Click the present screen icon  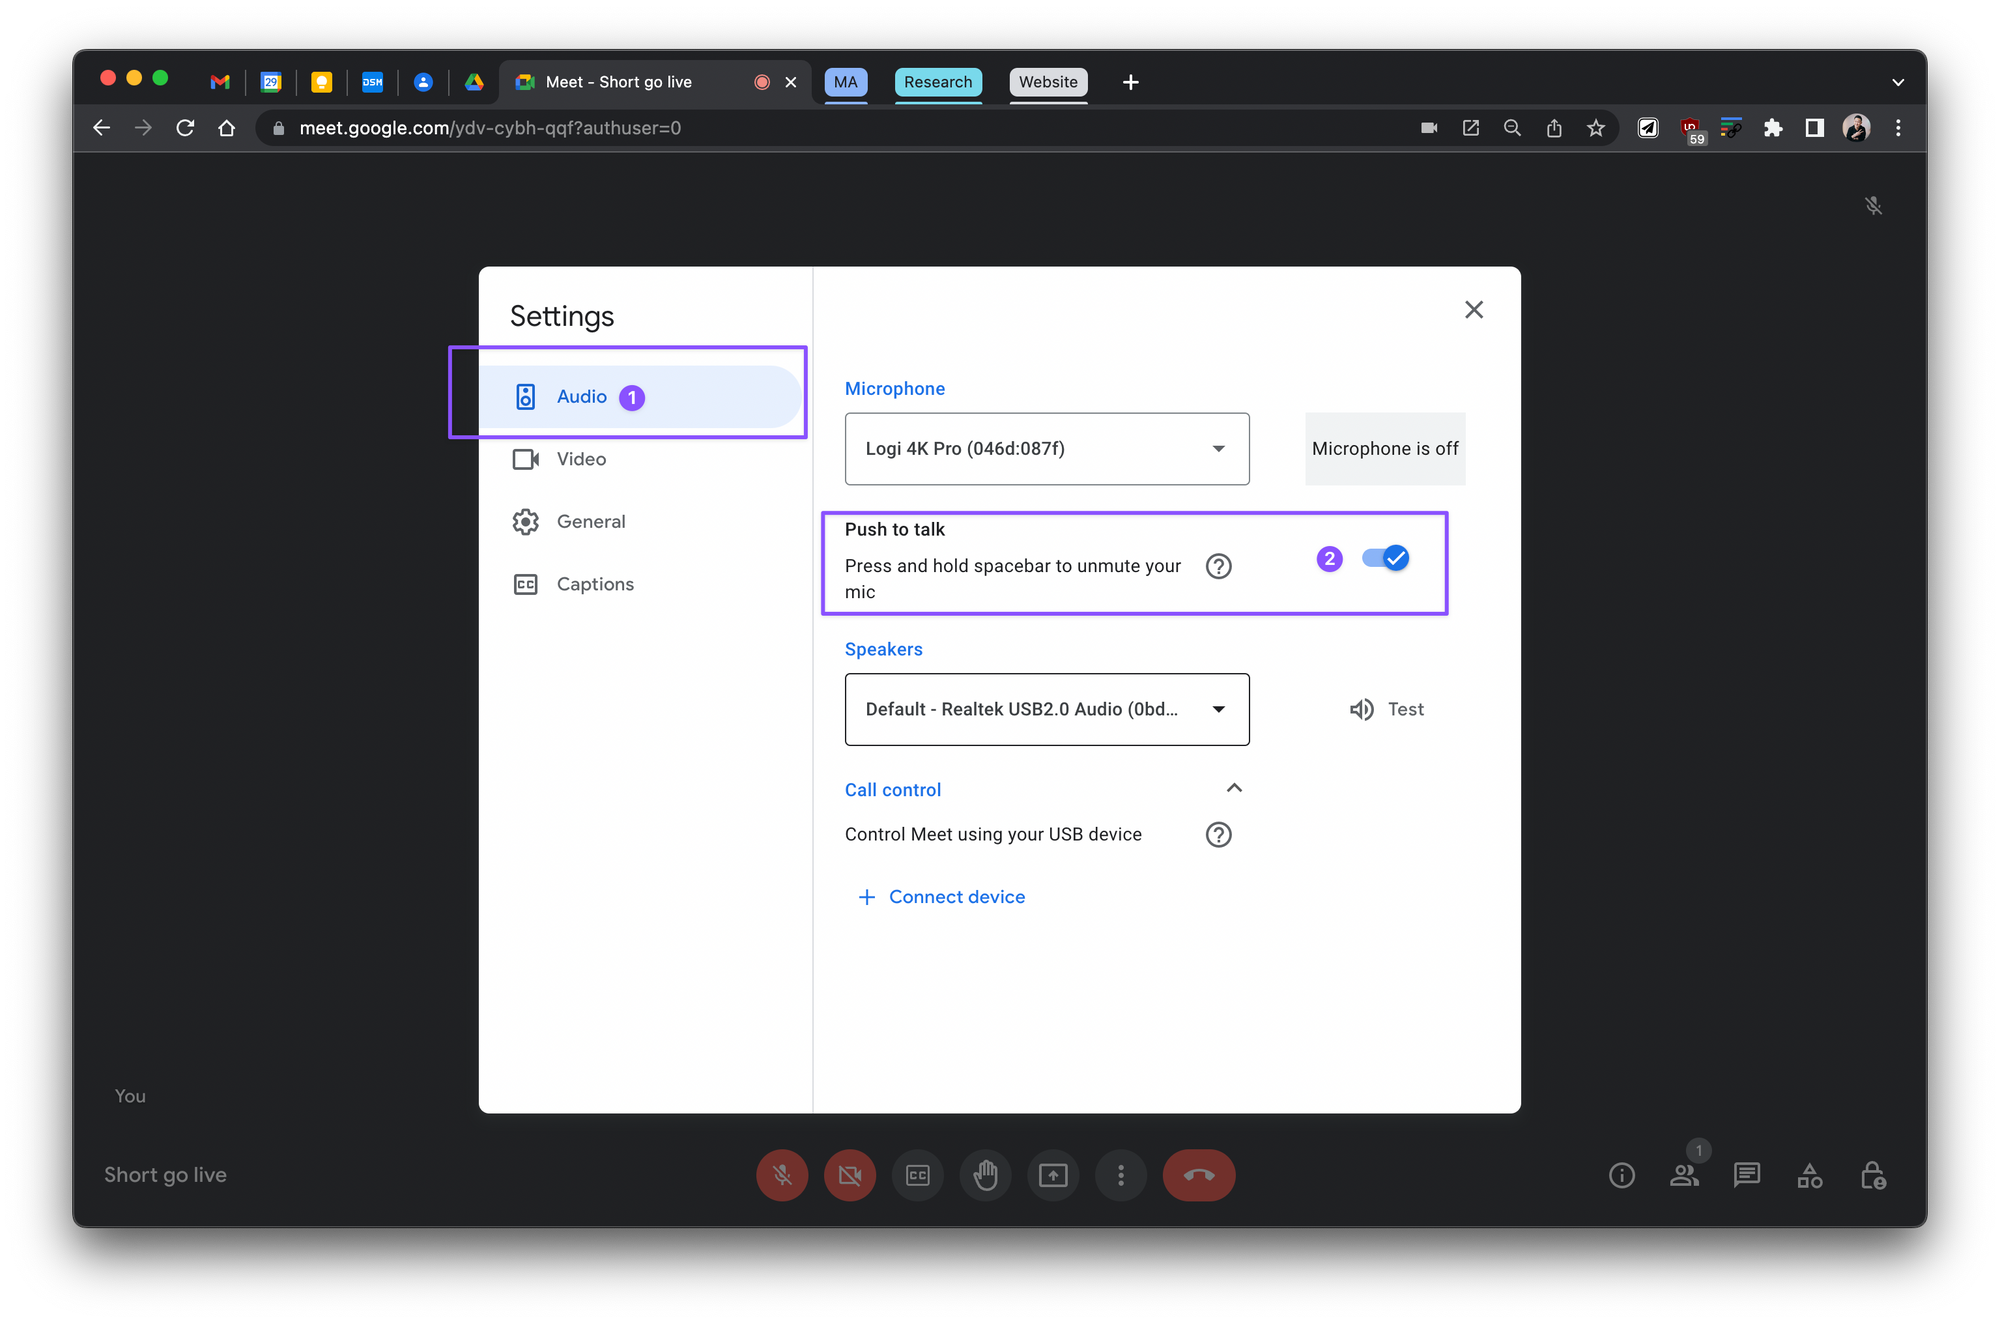point(1053,1175)
